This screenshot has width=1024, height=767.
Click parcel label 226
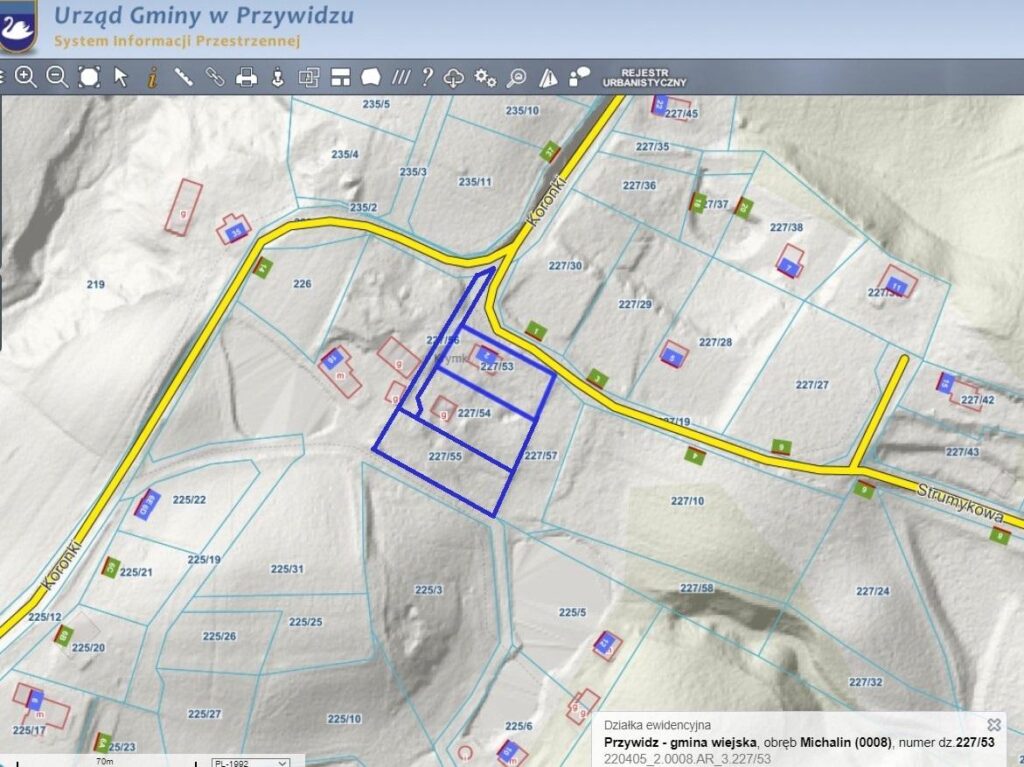click(x=302, y=284)
